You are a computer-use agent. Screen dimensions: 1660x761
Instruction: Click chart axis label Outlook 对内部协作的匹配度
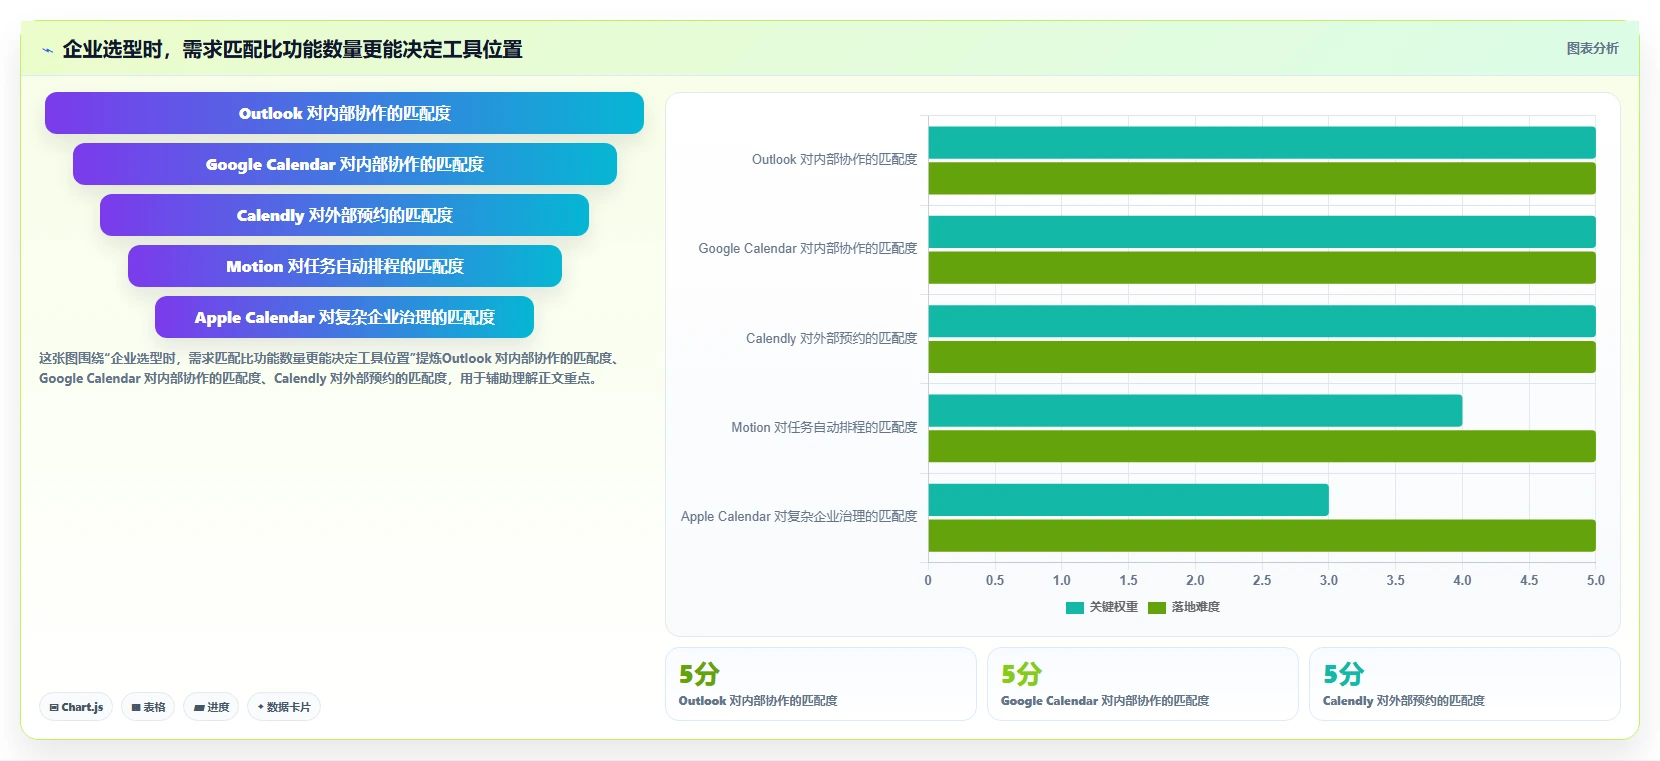[x=834, y=159]
